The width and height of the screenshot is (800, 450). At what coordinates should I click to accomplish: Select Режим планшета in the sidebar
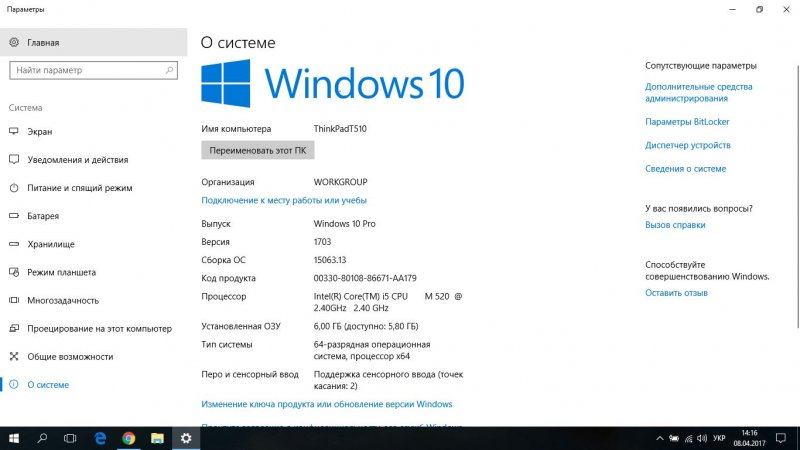click(62, 272)
